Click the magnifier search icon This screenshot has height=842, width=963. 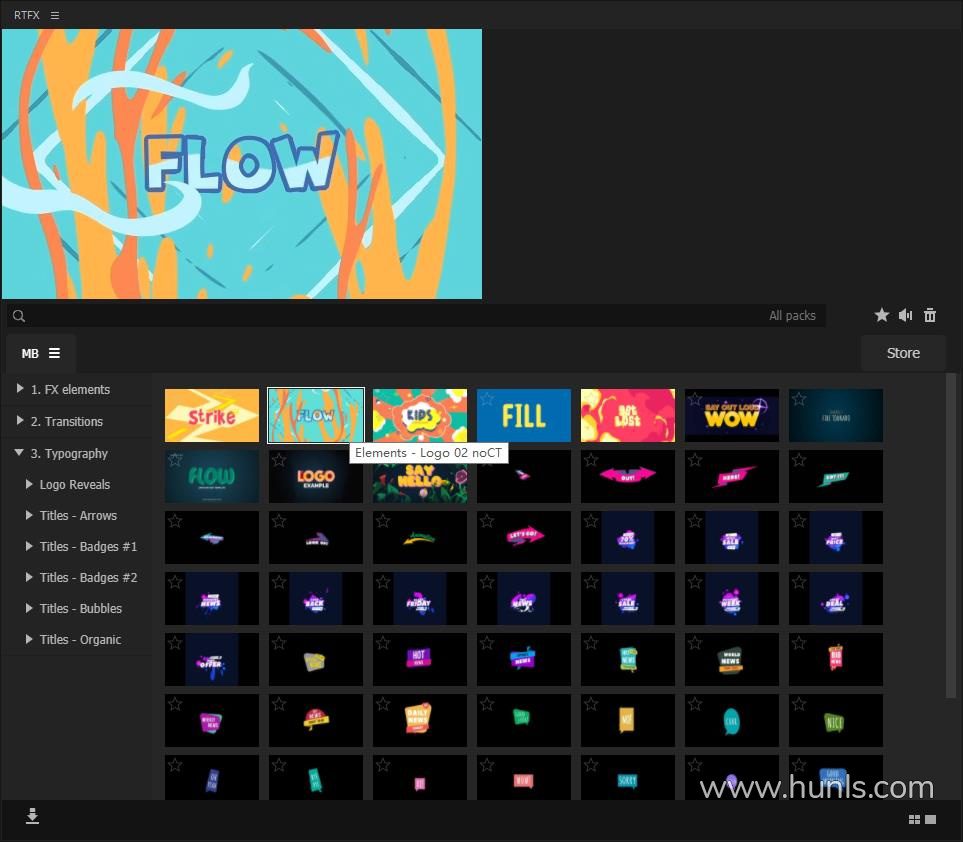click(x=19, y=316)
